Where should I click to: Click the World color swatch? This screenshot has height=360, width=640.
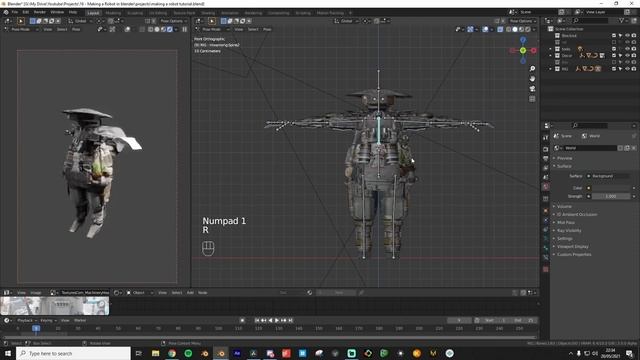click(610, 188)
